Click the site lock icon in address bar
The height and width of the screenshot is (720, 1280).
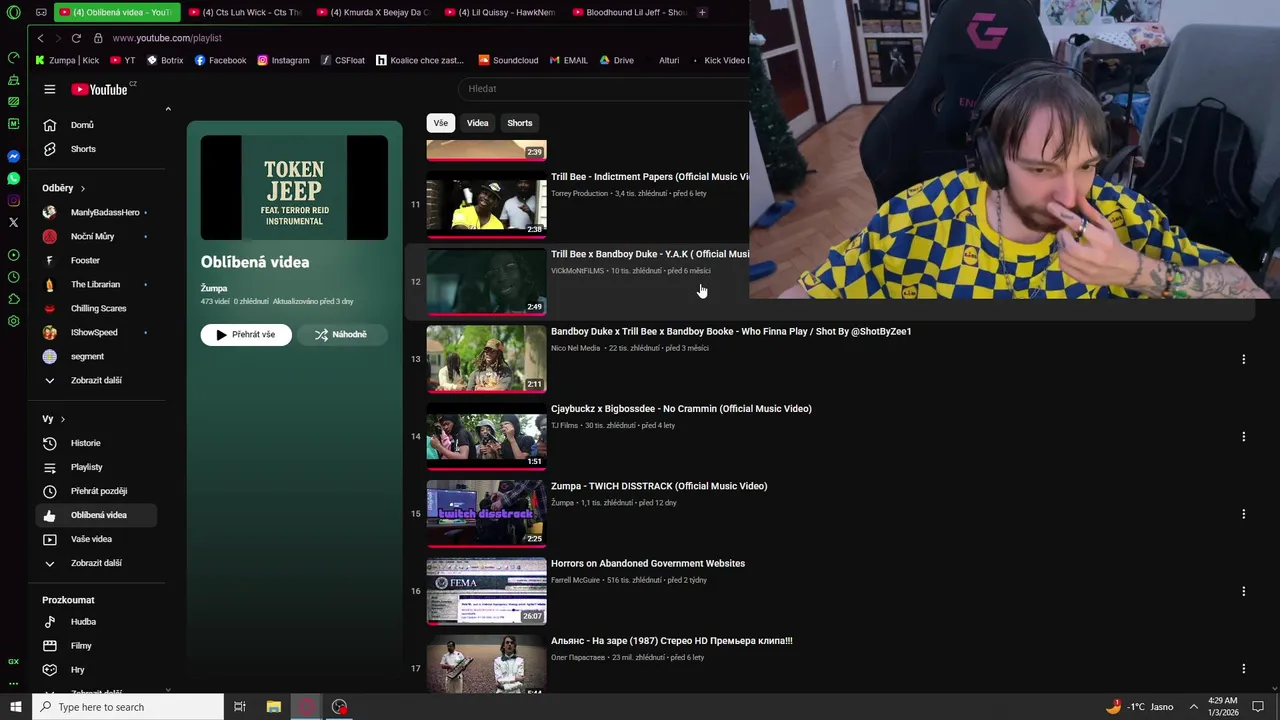[98, 38]
